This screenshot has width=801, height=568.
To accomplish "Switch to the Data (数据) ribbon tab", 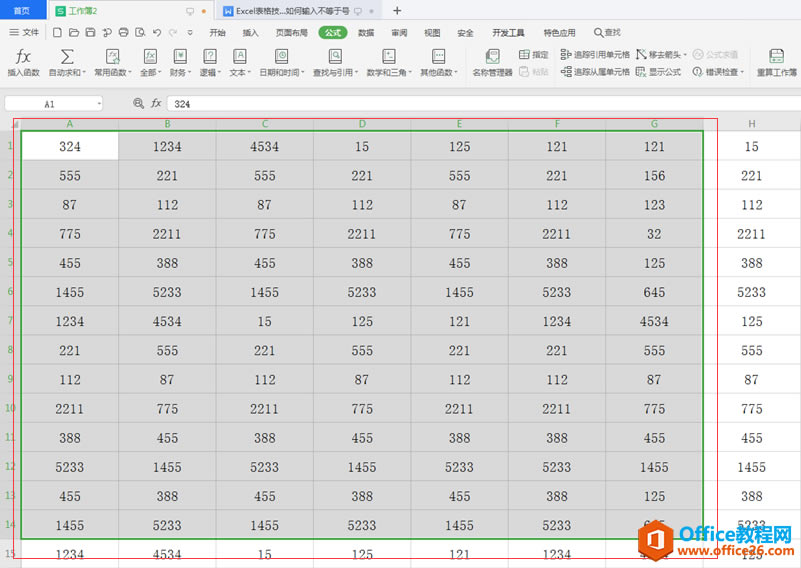I will [366, 33].
